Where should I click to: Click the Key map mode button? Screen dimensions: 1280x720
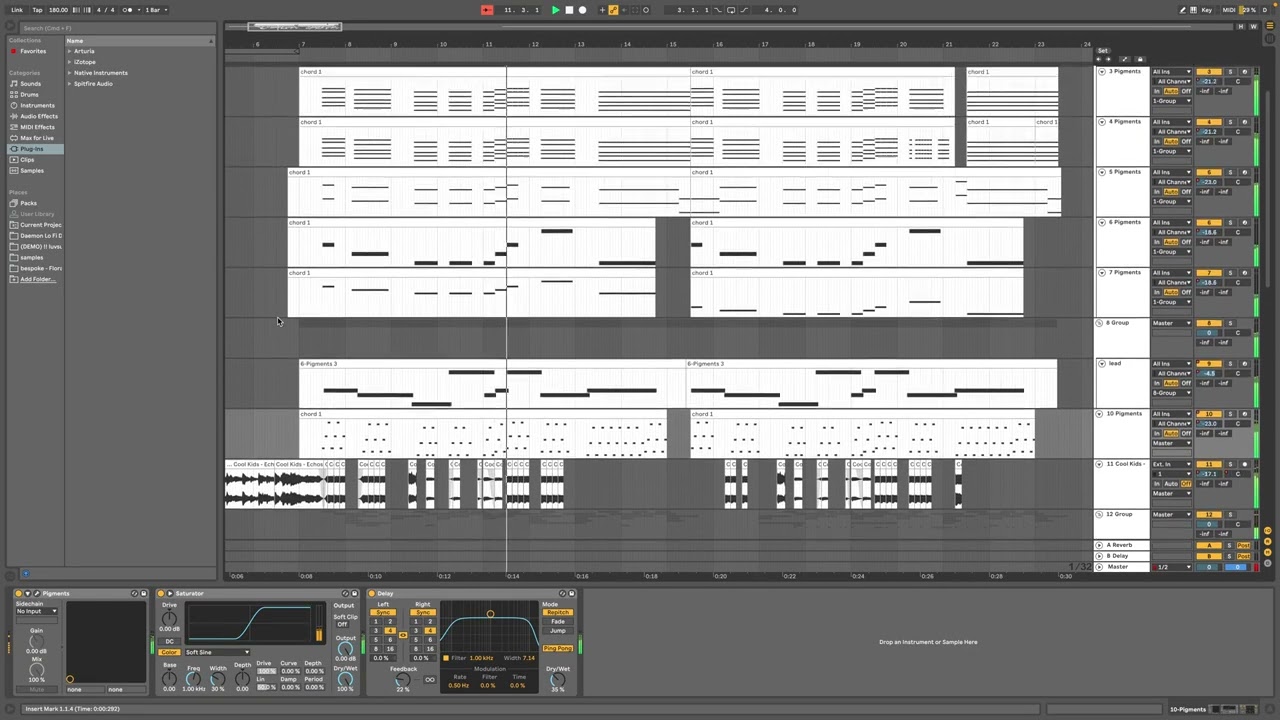point(1206,10)
